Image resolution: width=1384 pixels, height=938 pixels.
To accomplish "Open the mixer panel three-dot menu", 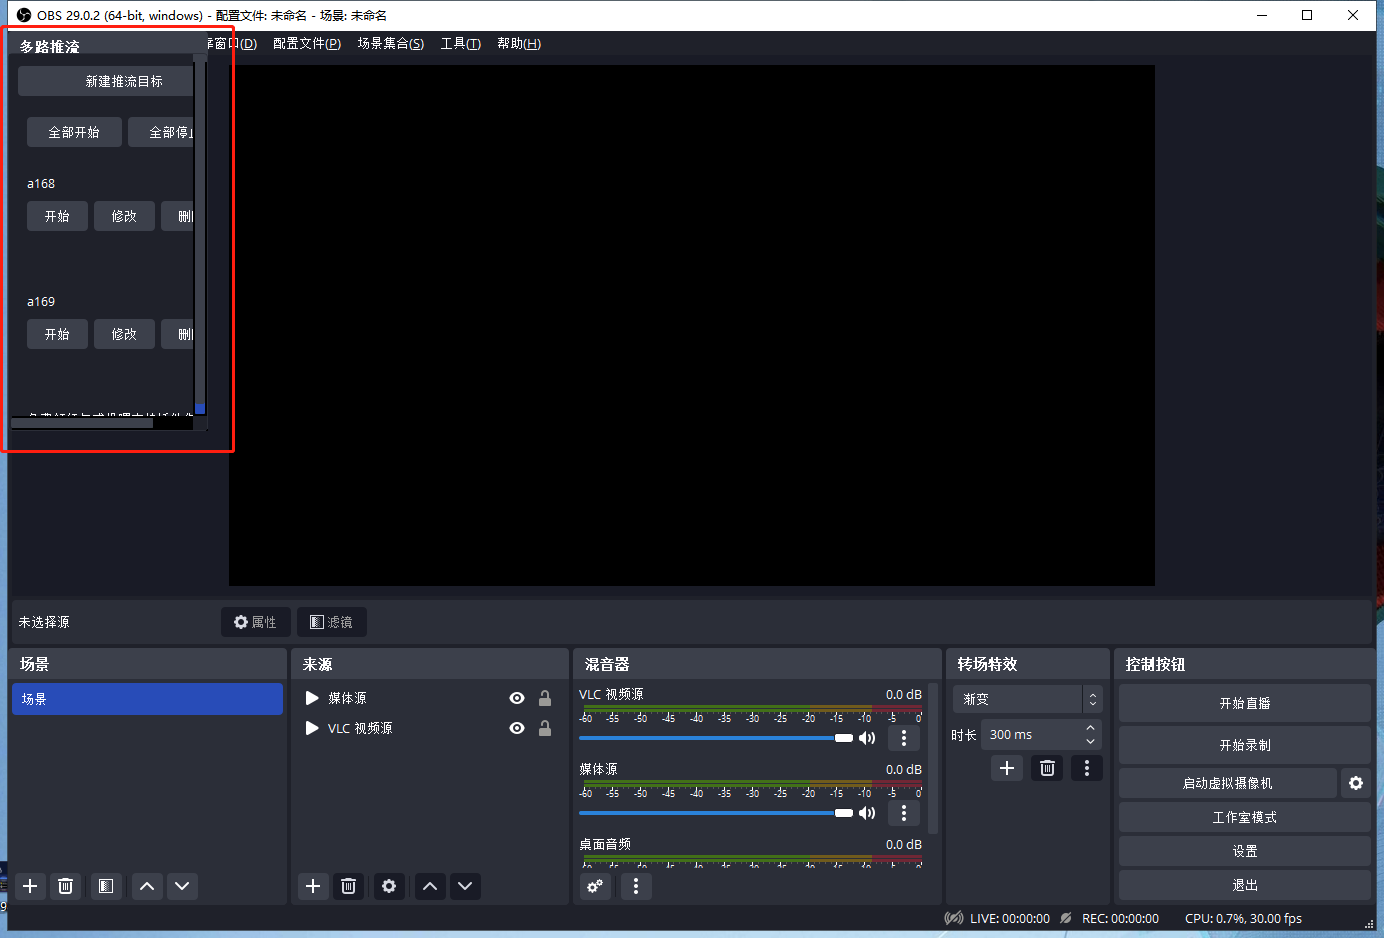I will pos(636,886).
